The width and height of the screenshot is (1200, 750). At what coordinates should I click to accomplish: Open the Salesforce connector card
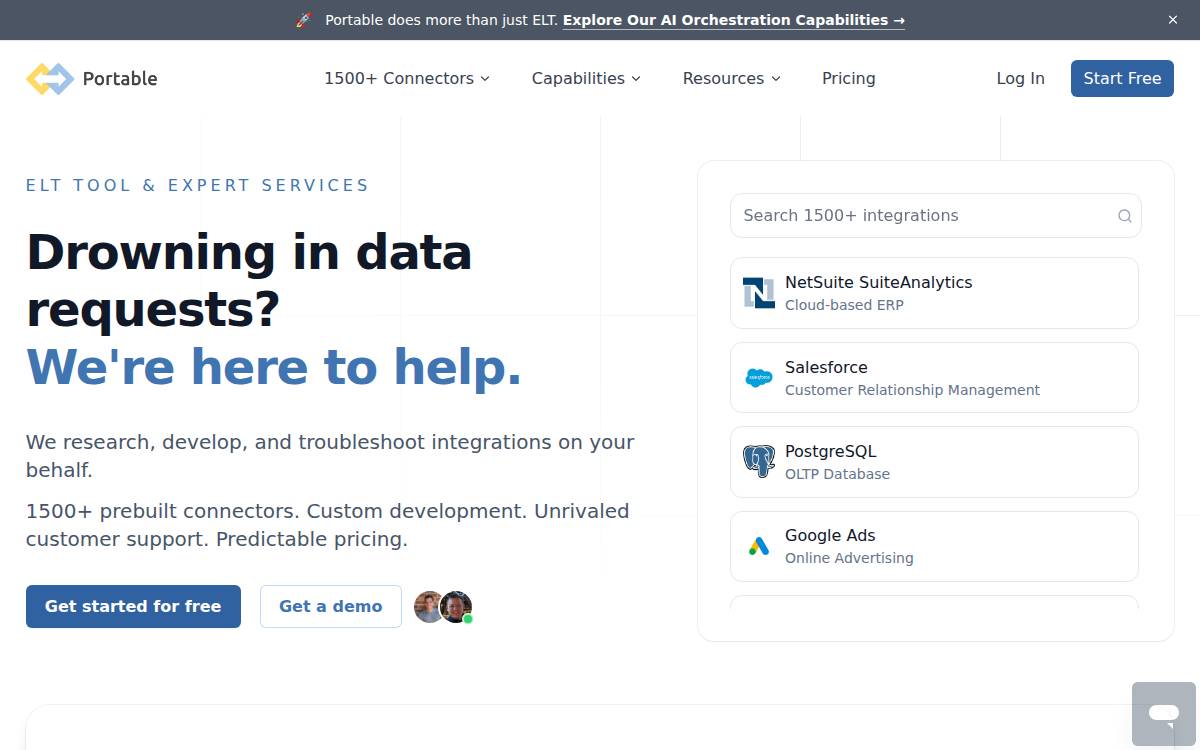[934, 377]
